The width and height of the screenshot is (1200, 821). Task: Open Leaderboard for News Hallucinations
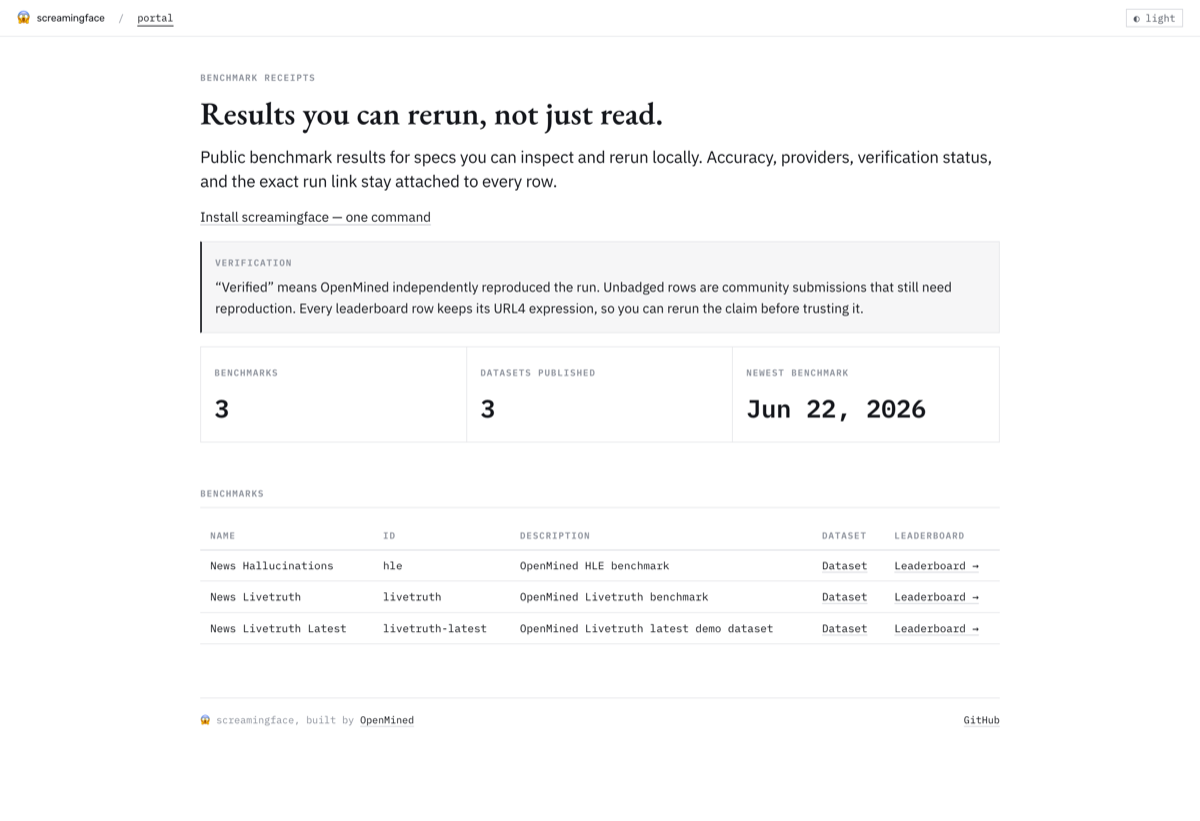tap(936, 566)
